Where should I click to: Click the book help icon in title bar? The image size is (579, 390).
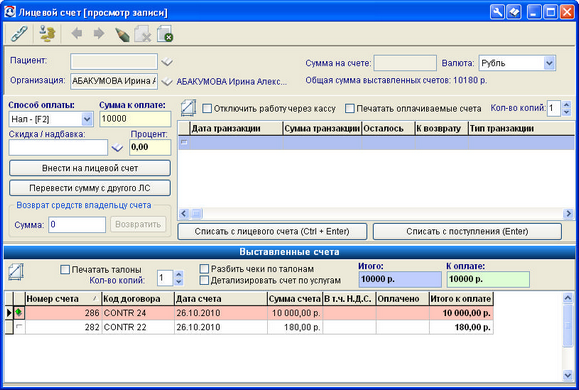click(514, 12)
